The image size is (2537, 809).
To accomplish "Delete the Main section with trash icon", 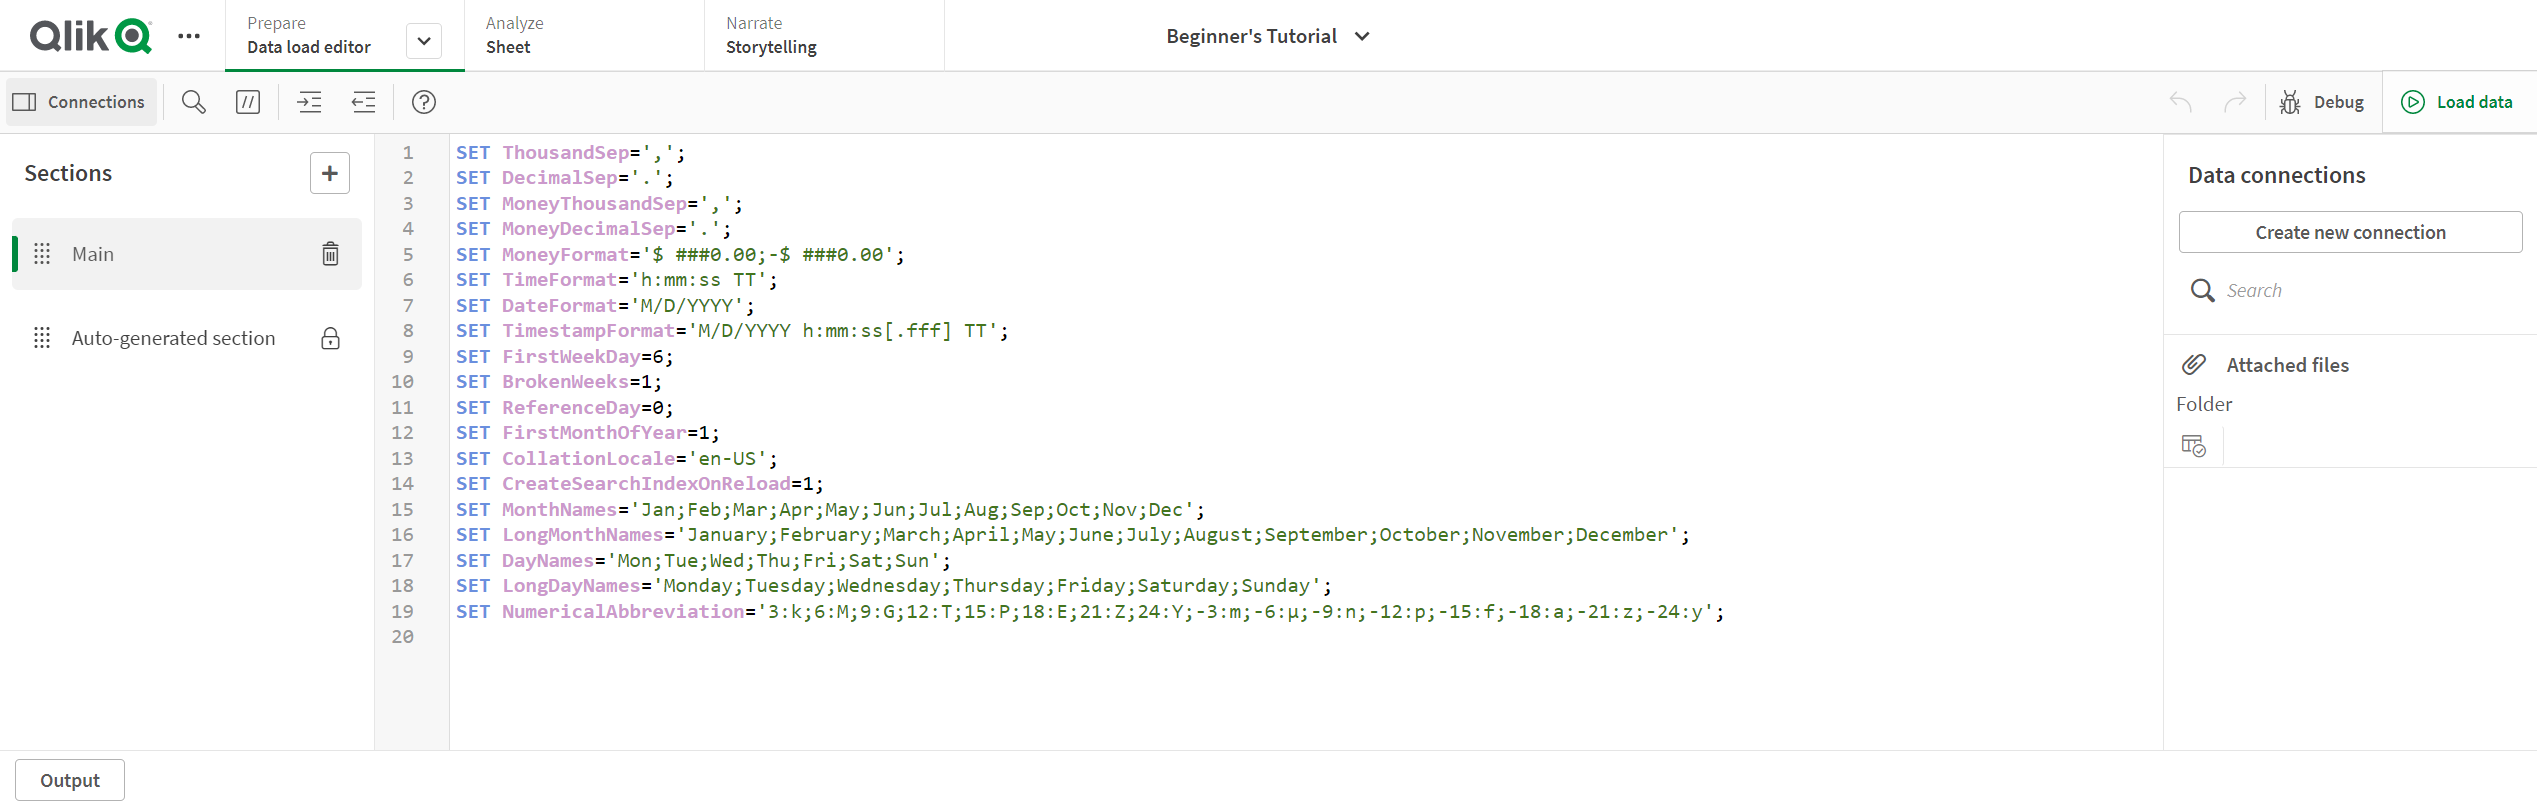I will [x=330, y=254].
